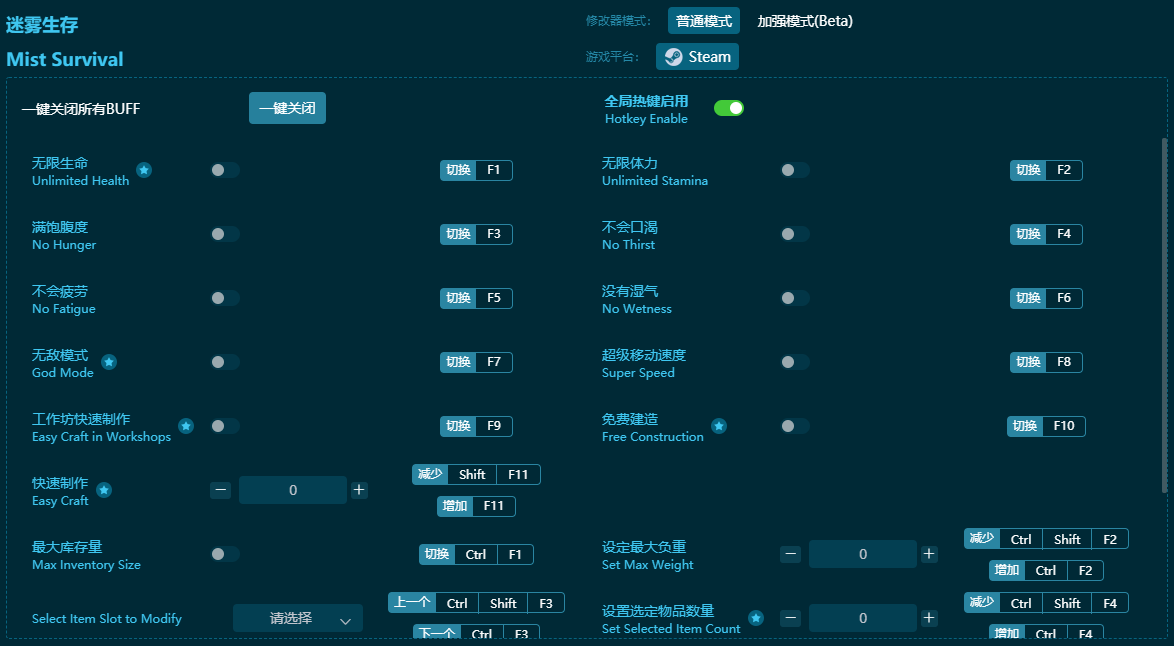This screenshot has width=1174, height=646.
Task: Click the vertical scrollbar on the right
Action: [1164, 314]
